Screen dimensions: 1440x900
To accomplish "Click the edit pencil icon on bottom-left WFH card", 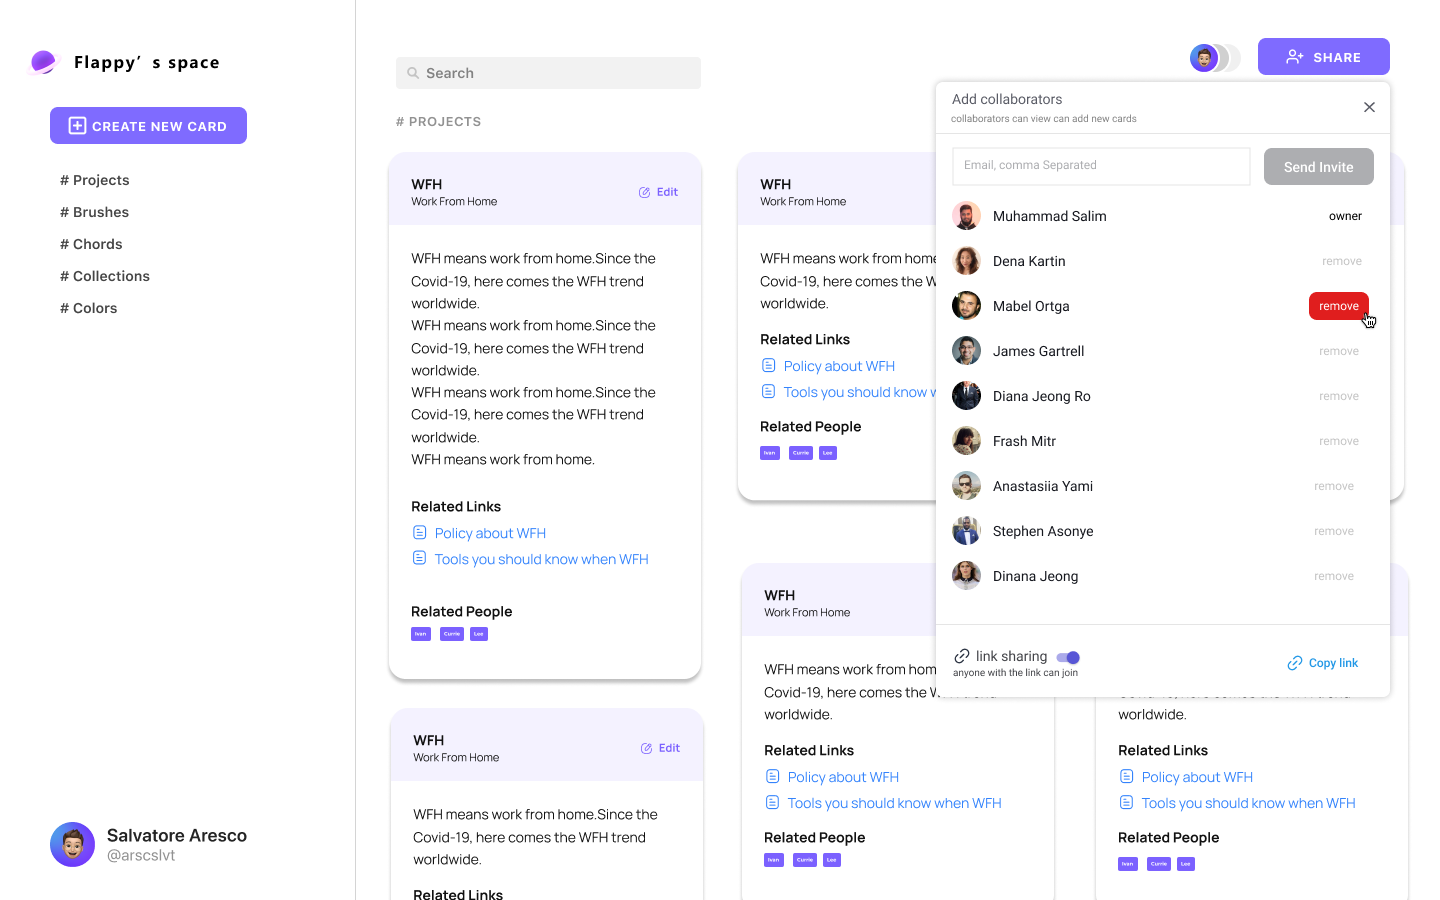I will click(647, 748).
